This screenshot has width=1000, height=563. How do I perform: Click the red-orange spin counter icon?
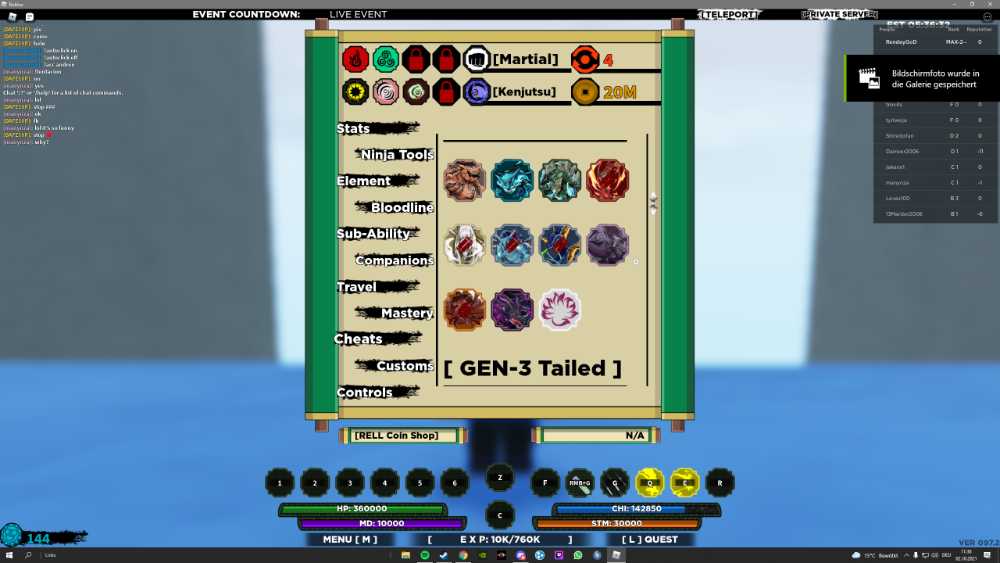click(585, 59)
